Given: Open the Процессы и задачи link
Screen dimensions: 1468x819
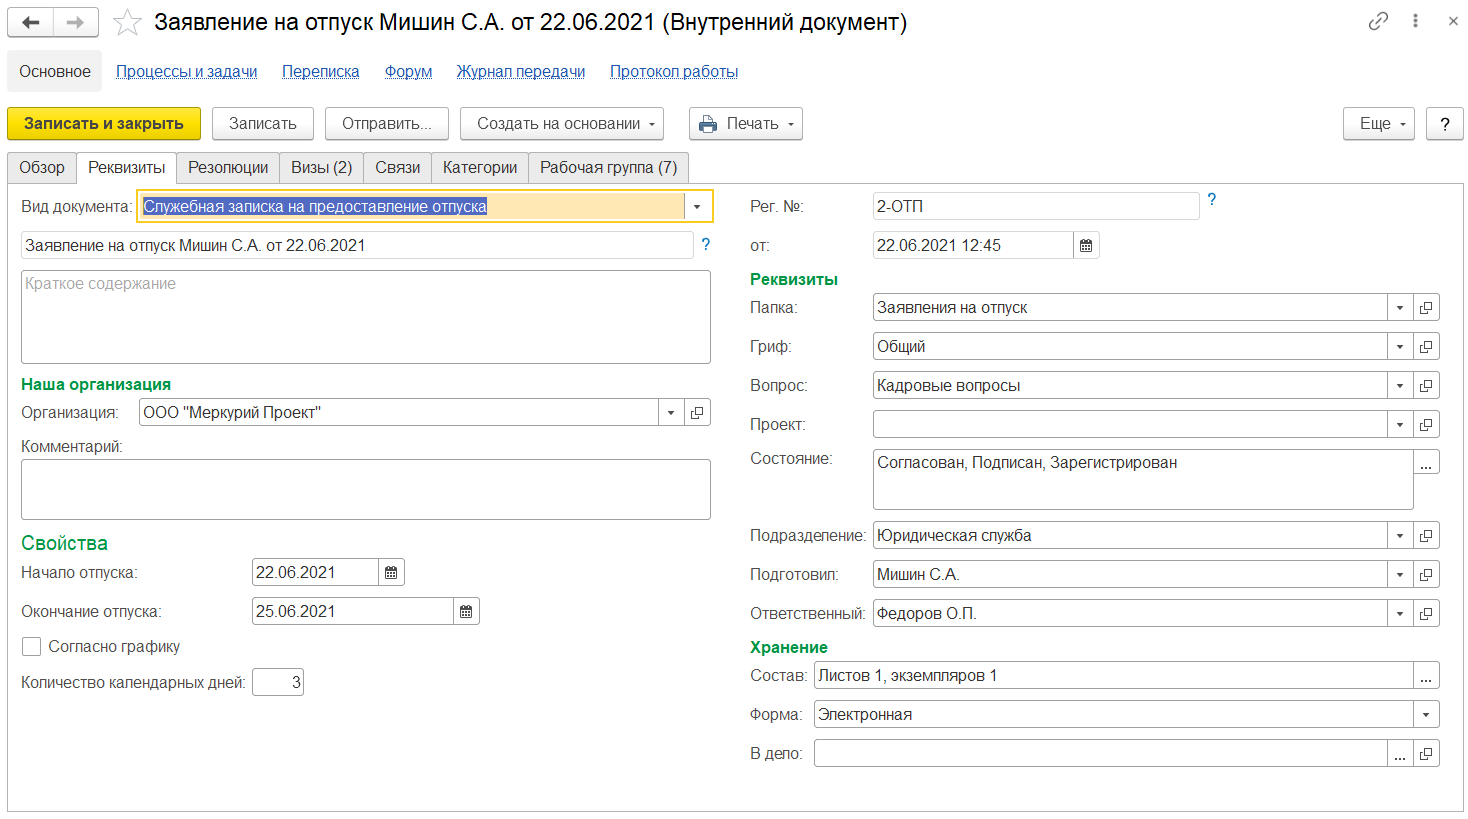Looking at the screenshot, I should pyautogui.click(x=187, y=72).
